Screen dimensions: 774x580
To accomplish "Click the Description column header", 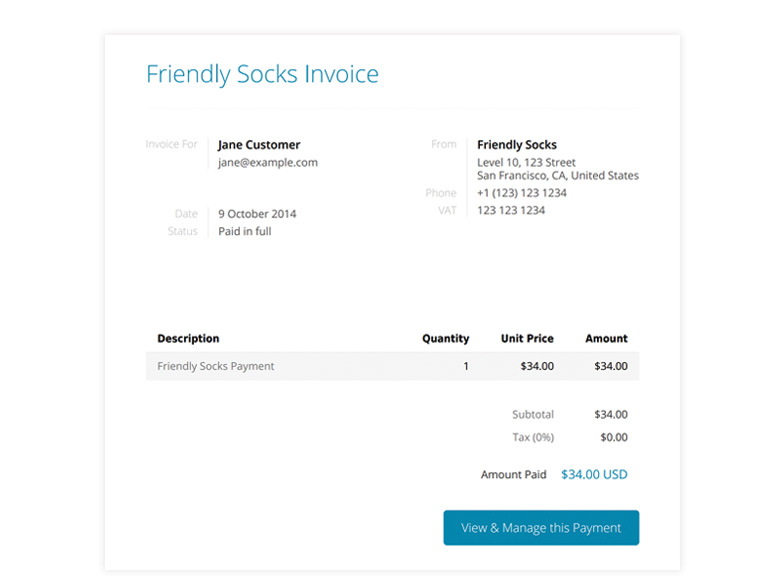I will [x=188, y=339].
